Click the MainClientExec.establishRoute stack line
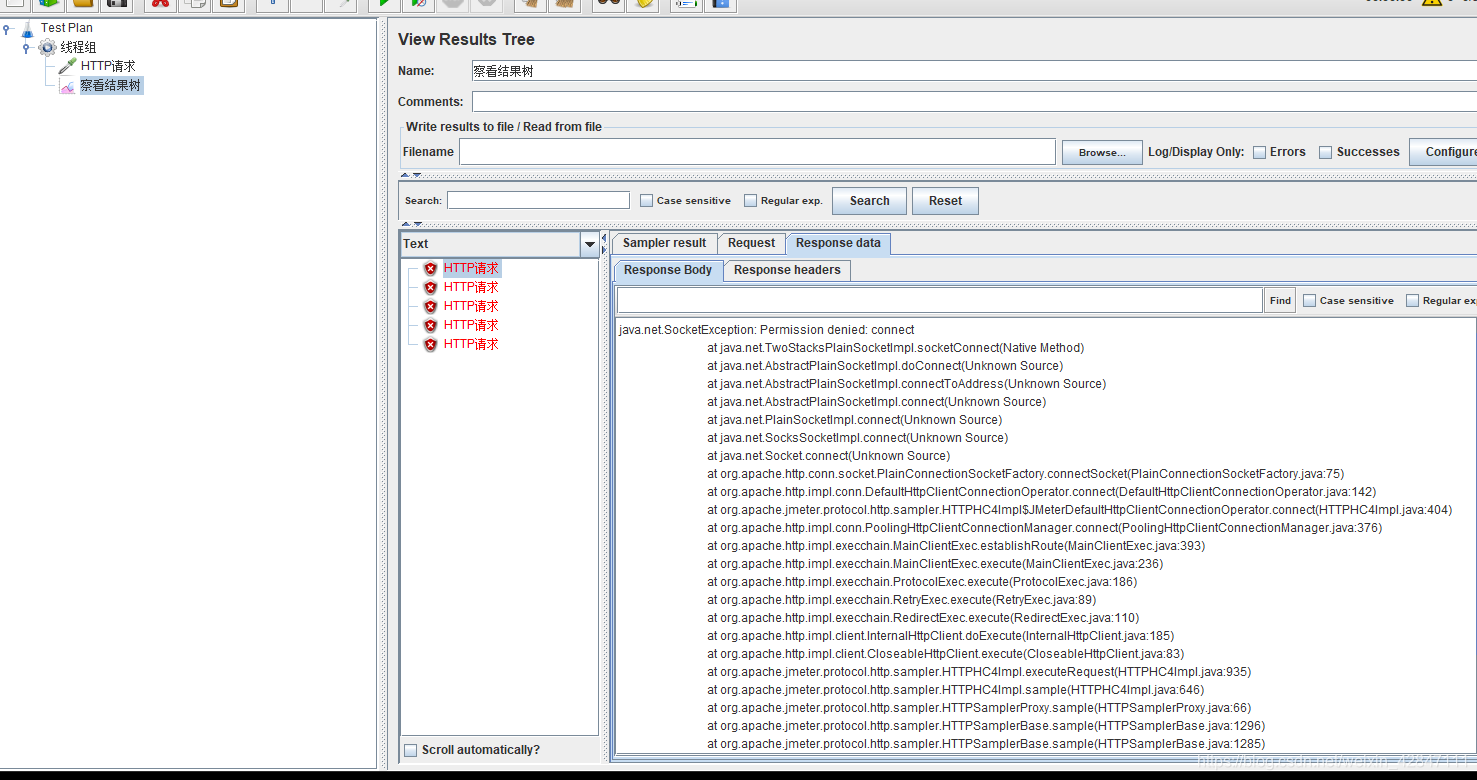This screenshot has width=1477, height=780. click(x=956, y=546)
